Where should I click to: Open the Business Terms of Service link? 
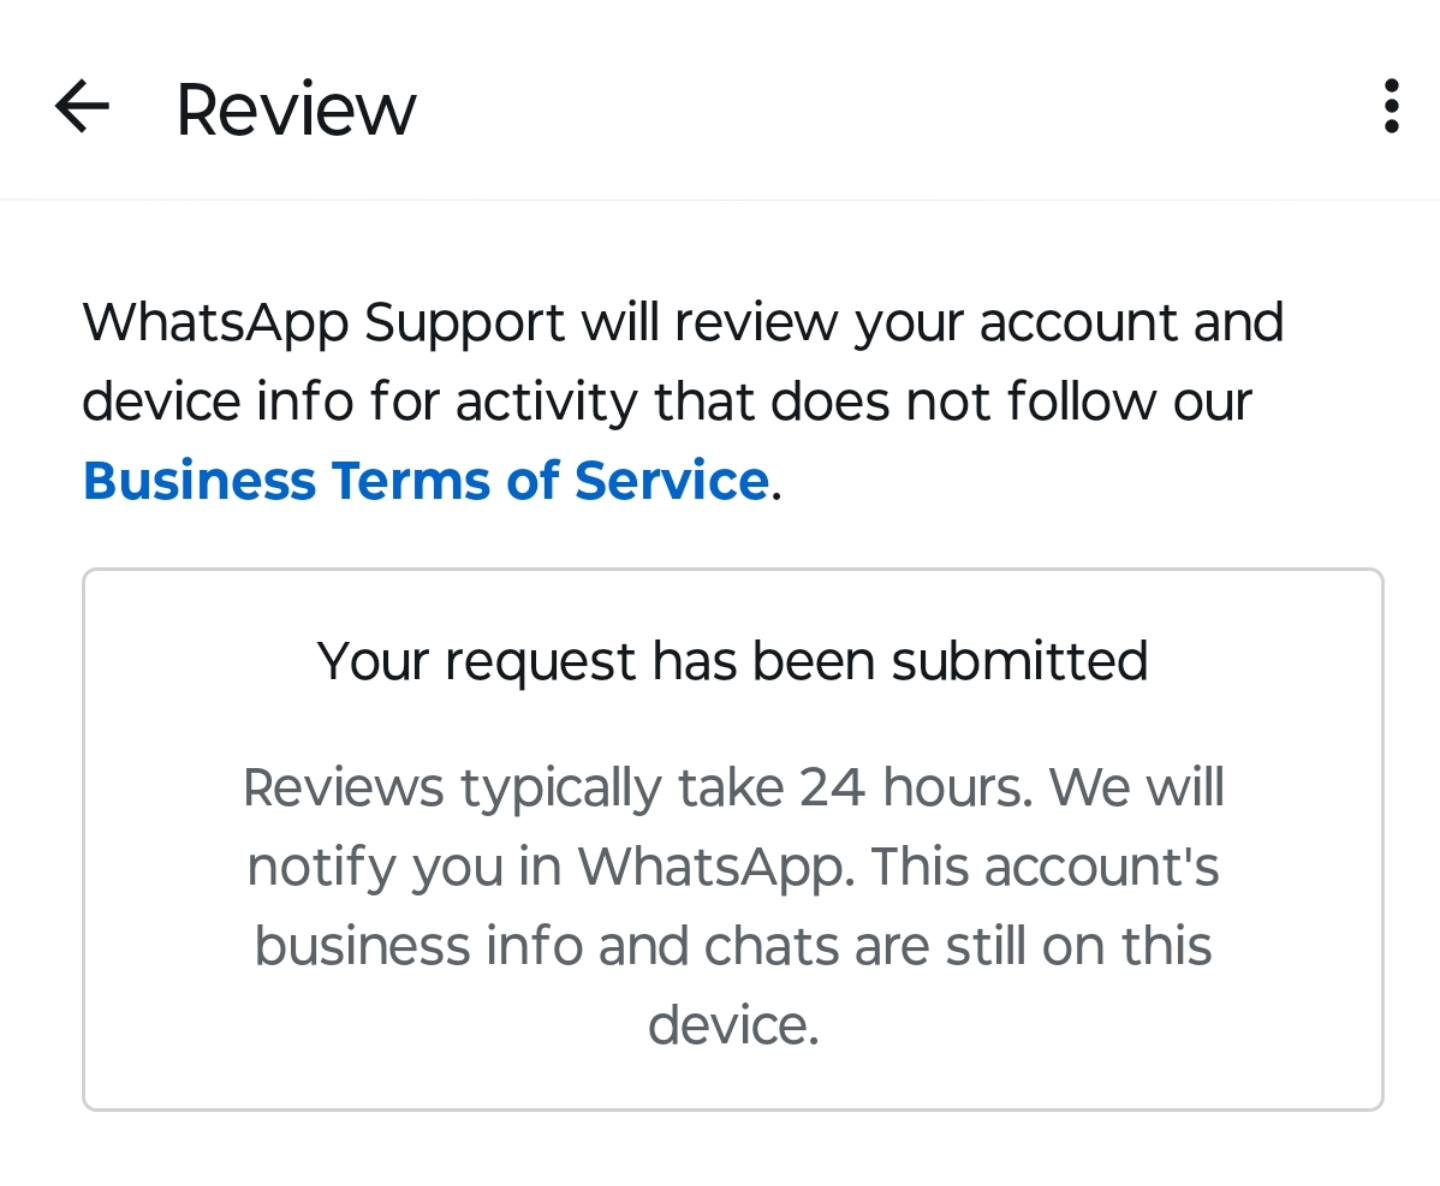click(426, 481)
